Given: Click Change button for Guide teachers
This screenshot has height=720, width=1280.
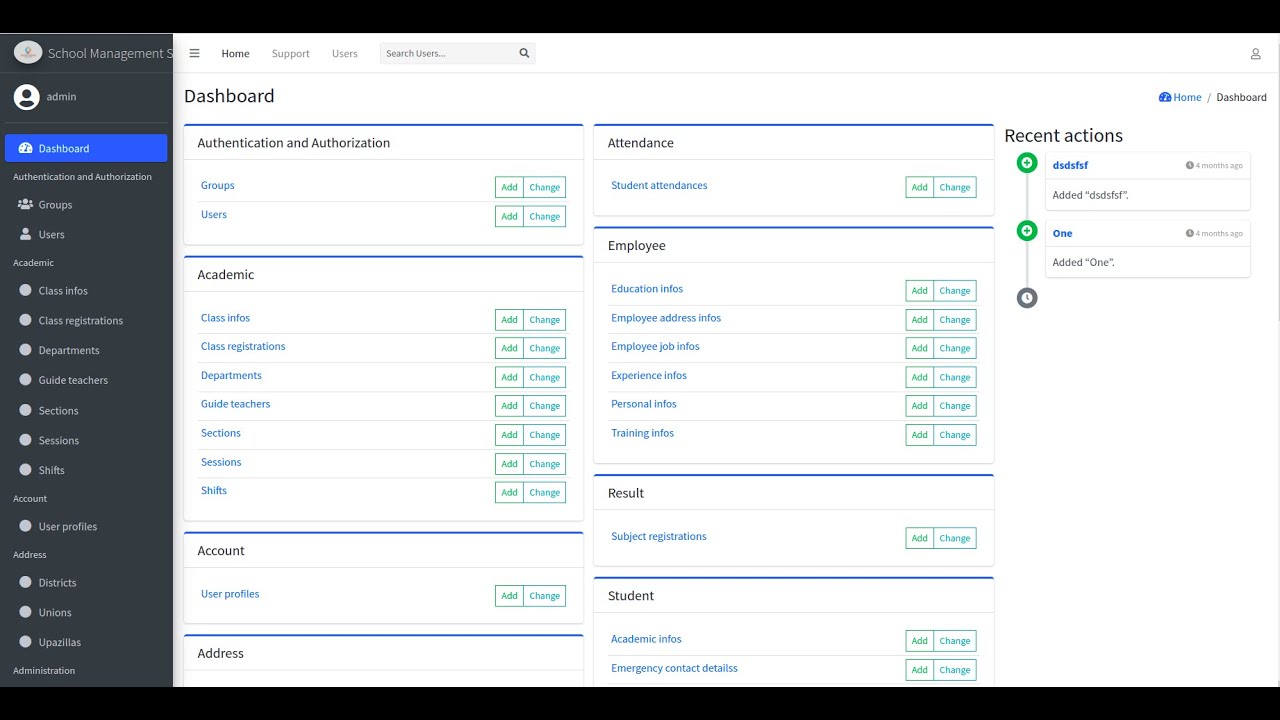Looking at the screenshot, I should click(x=545, y=406).
